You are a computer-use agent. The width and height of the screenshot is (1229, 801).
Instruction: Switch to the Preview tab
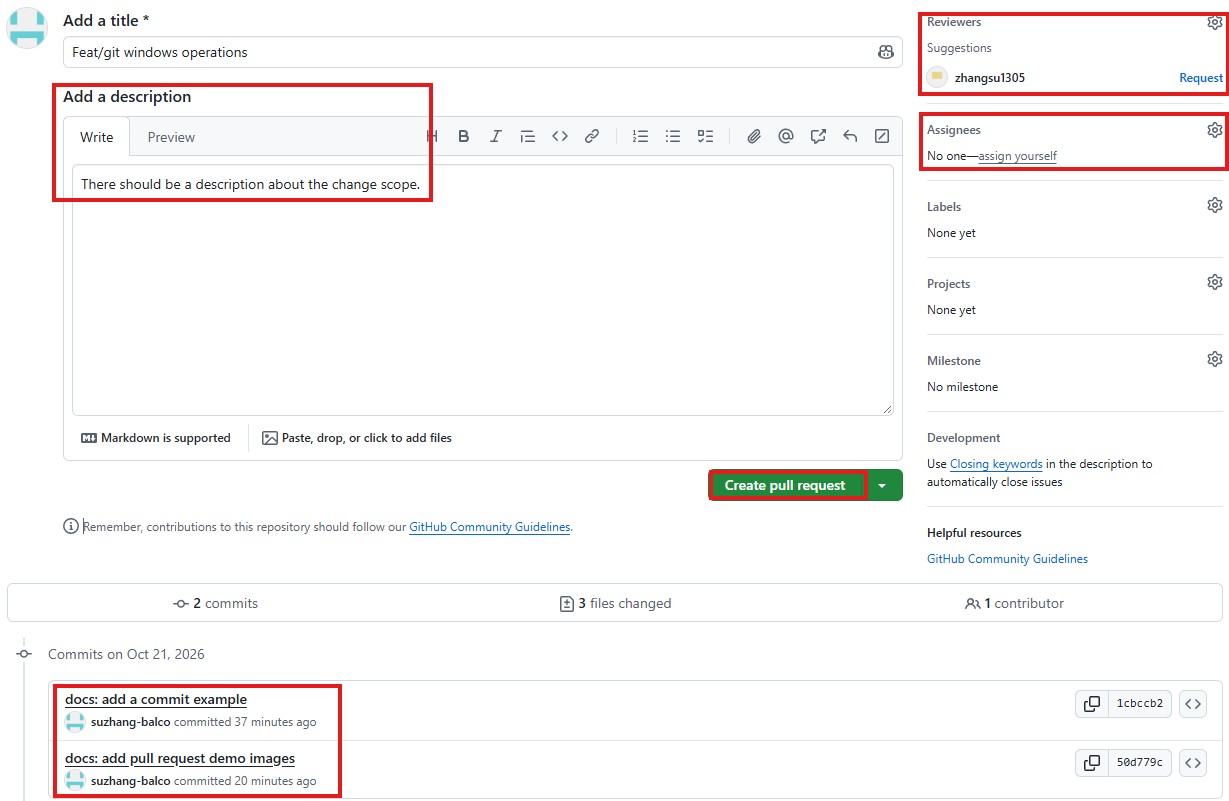click(x=171, y=137)
